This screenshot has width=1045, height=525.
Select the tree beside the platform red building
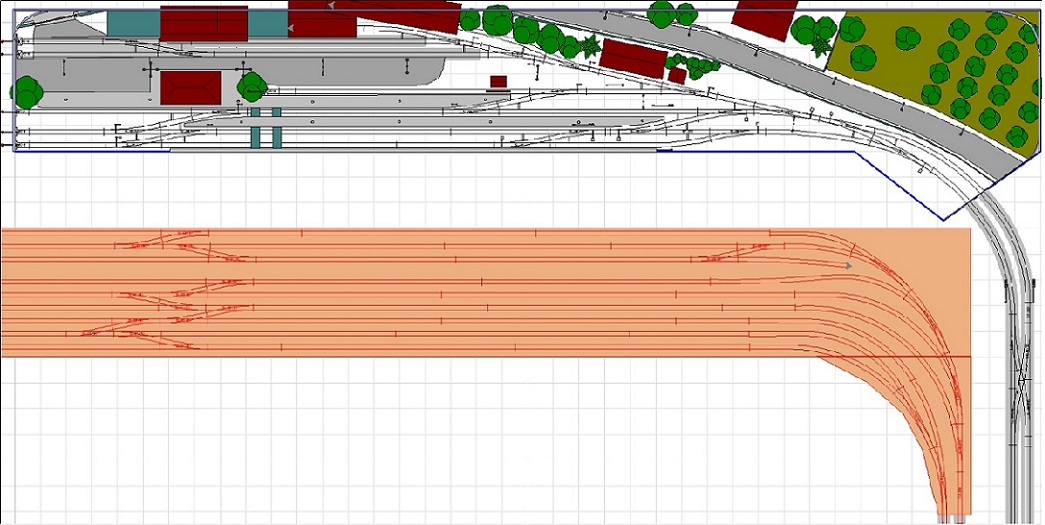(251, 87)
